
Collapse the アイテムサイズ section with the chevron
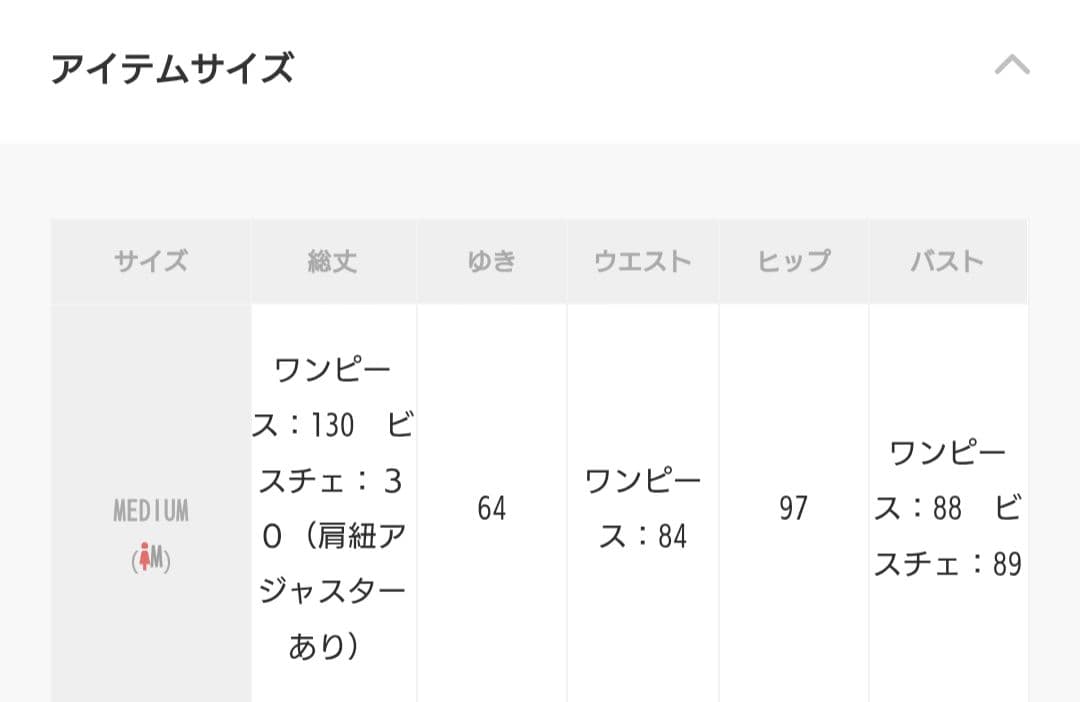(x=1014, y=66)
